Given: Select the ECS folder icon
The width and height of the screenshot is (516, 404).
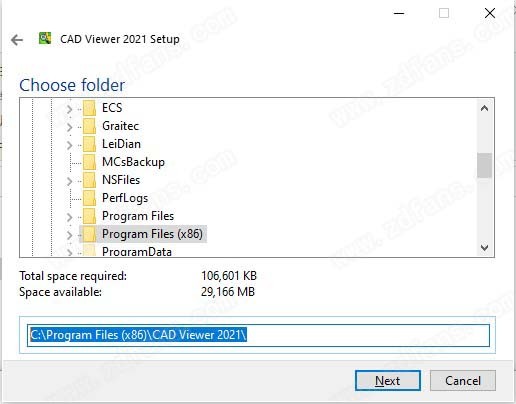Looking at the screenshot, I should coord(89,108).
